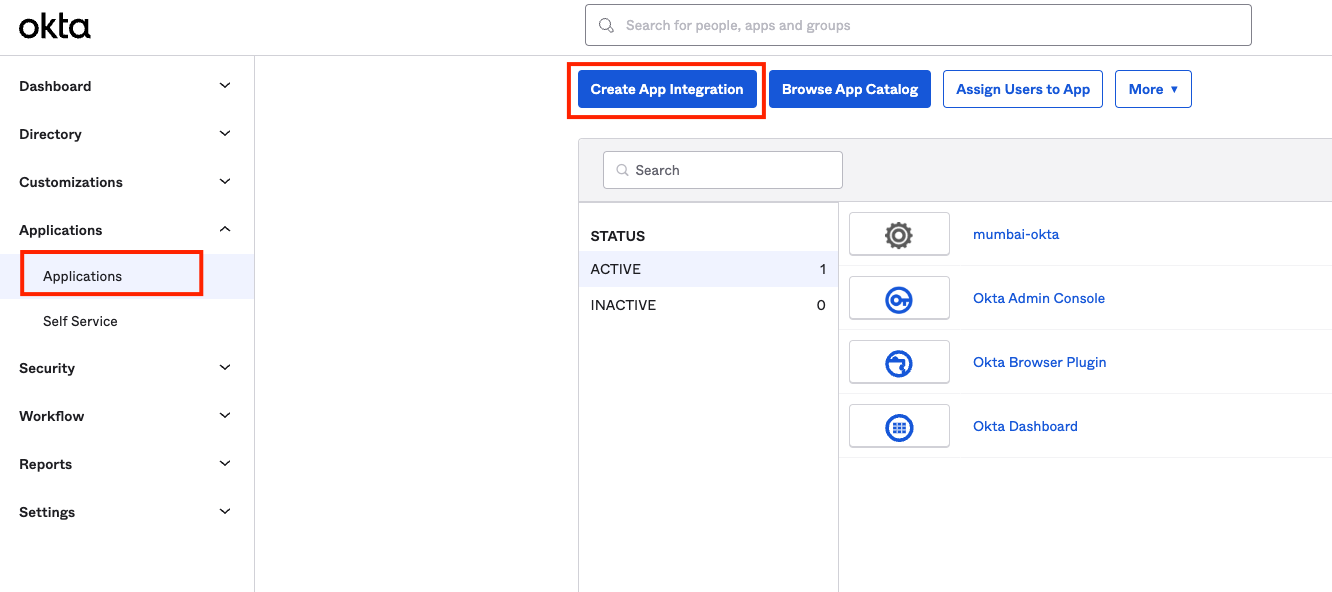Viewport: 1332px width, 592px height.
Task: Click the Okta Dashboard grid icon
Action: (899, 427)
